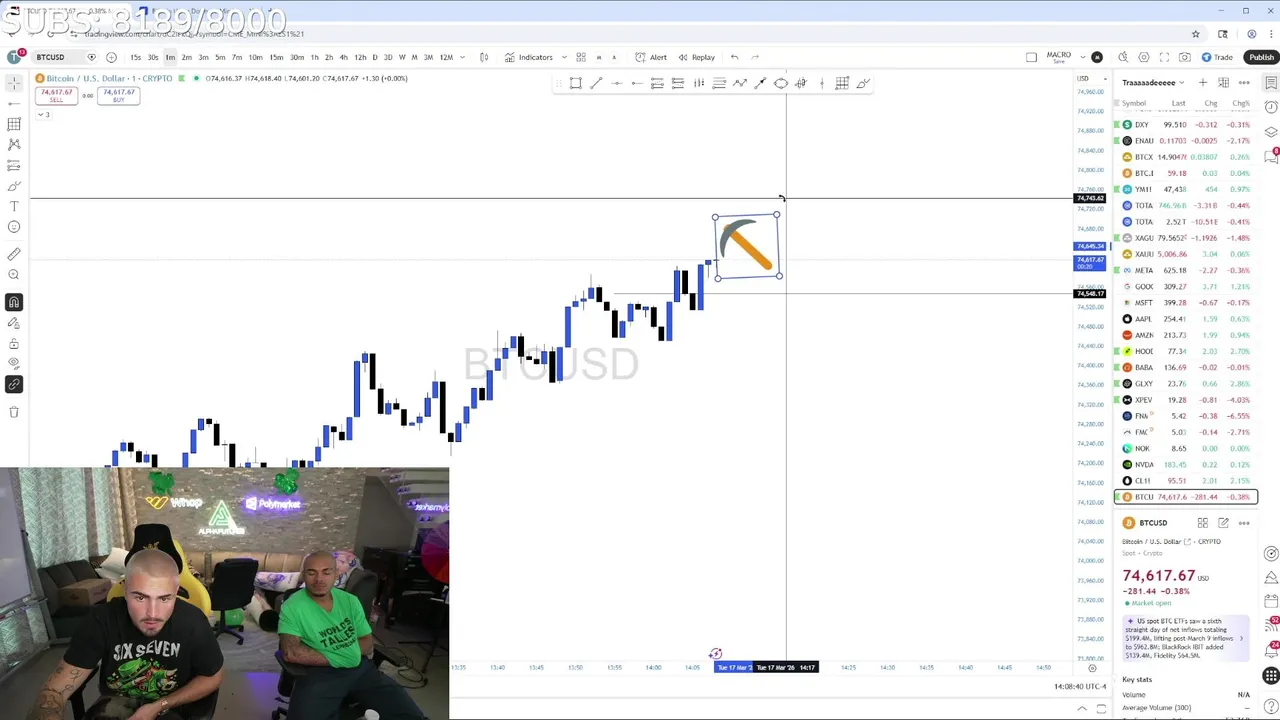
Task: Expand the collapsed indicators legend chevron
Action: click(43, 114)
